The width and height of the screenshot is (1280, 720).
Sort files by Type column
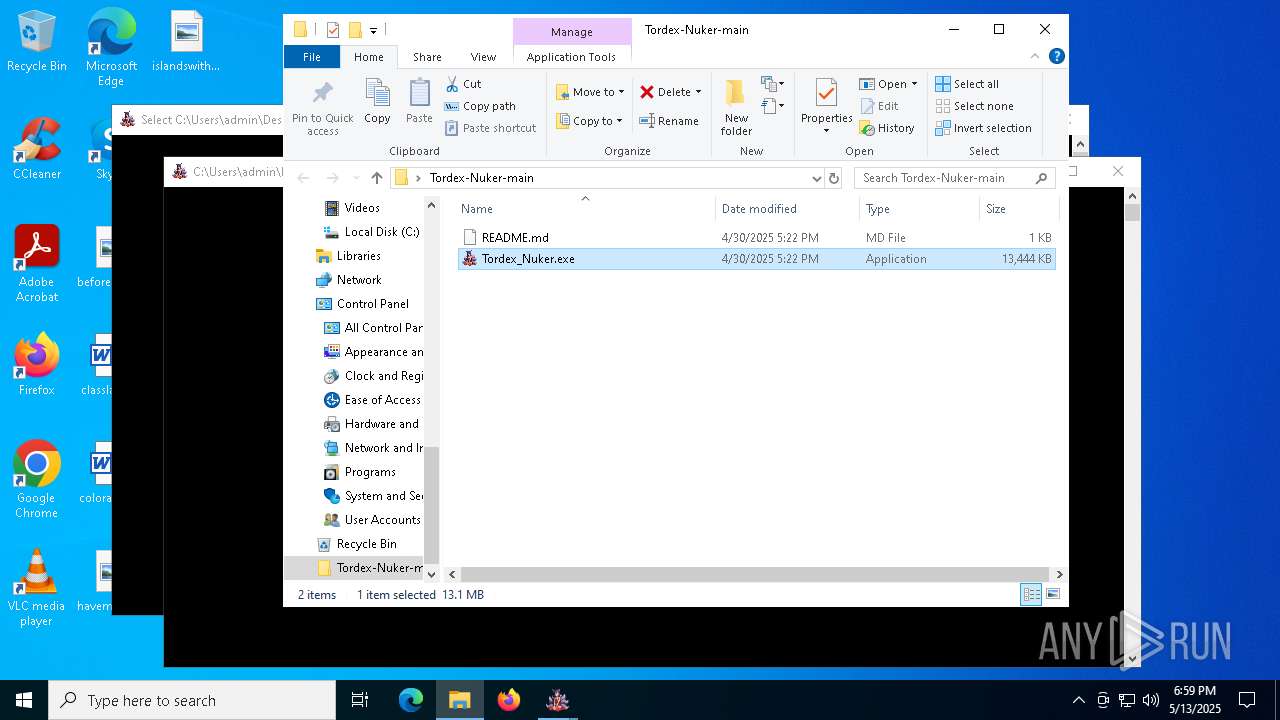click(920, 209)
